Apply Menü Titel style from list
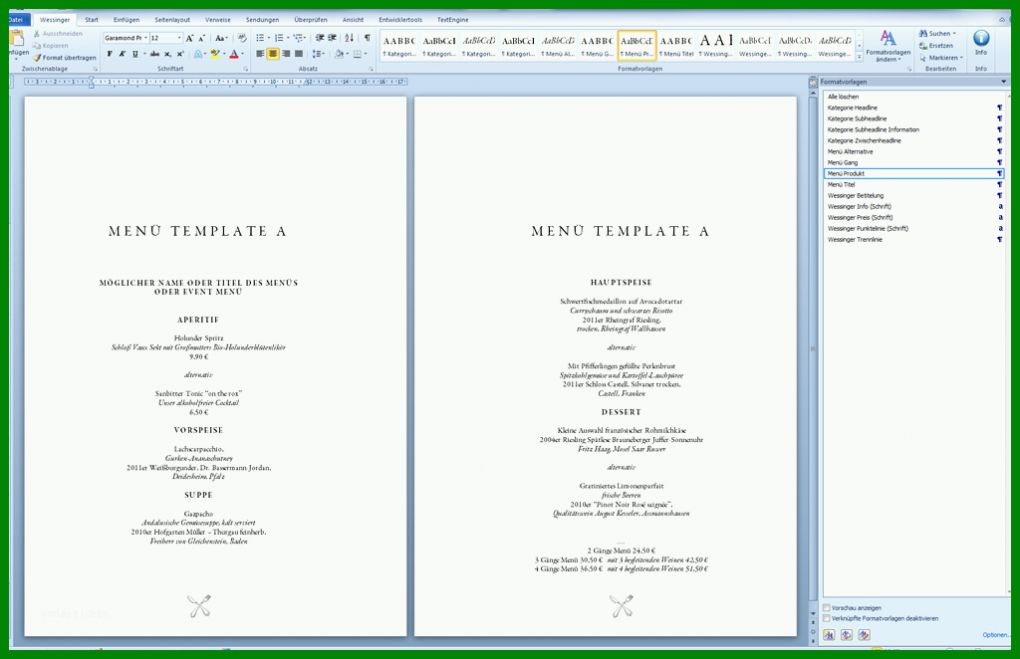 913,185
